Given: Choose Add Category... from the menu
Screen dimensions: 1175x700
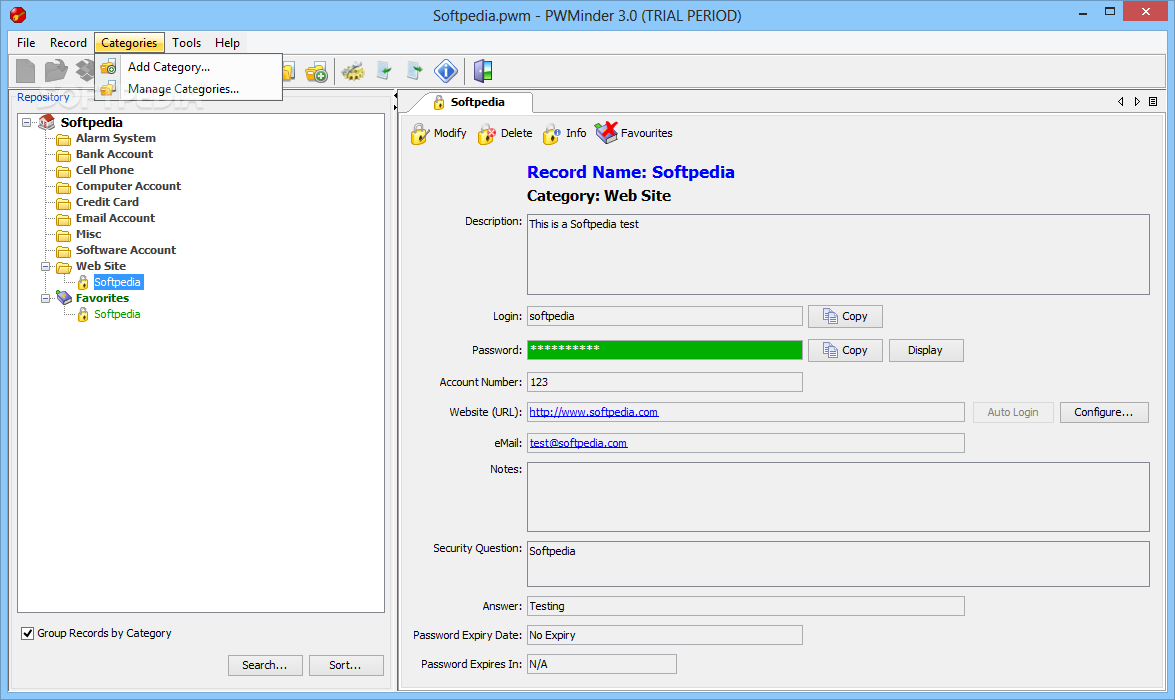Looking at the screenshot, I should [x=189, y=67].
